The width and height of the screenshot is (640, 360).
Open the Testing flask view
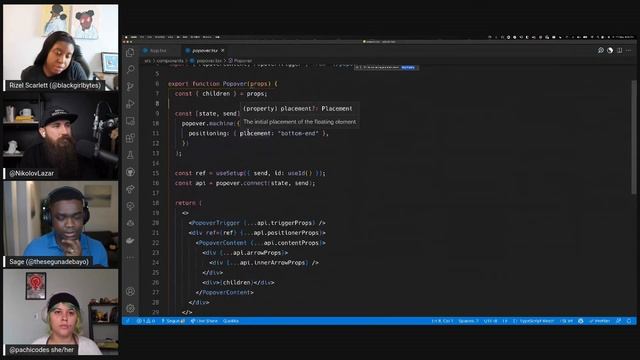coord(130,155)
